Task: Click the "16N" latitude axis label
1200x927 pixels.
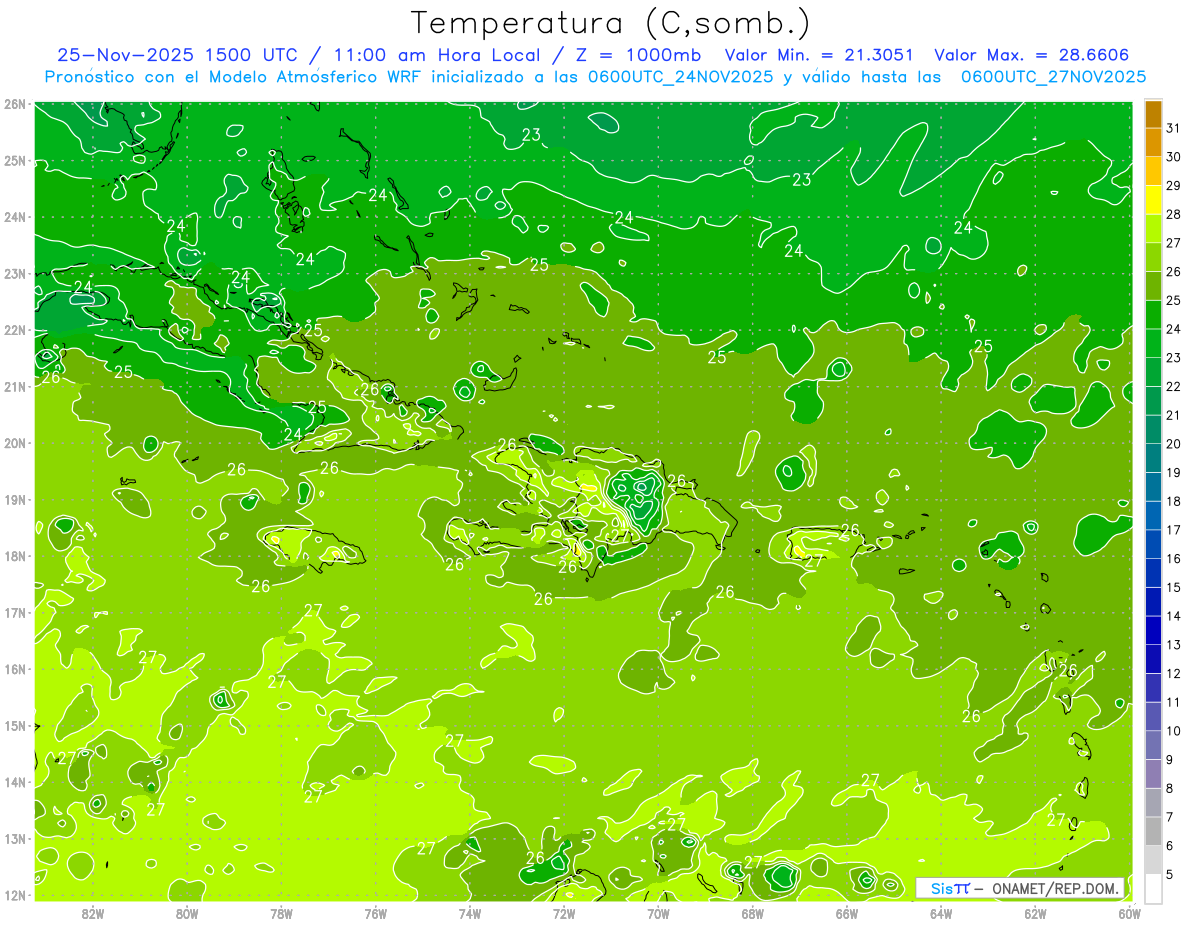Action: 14,669
